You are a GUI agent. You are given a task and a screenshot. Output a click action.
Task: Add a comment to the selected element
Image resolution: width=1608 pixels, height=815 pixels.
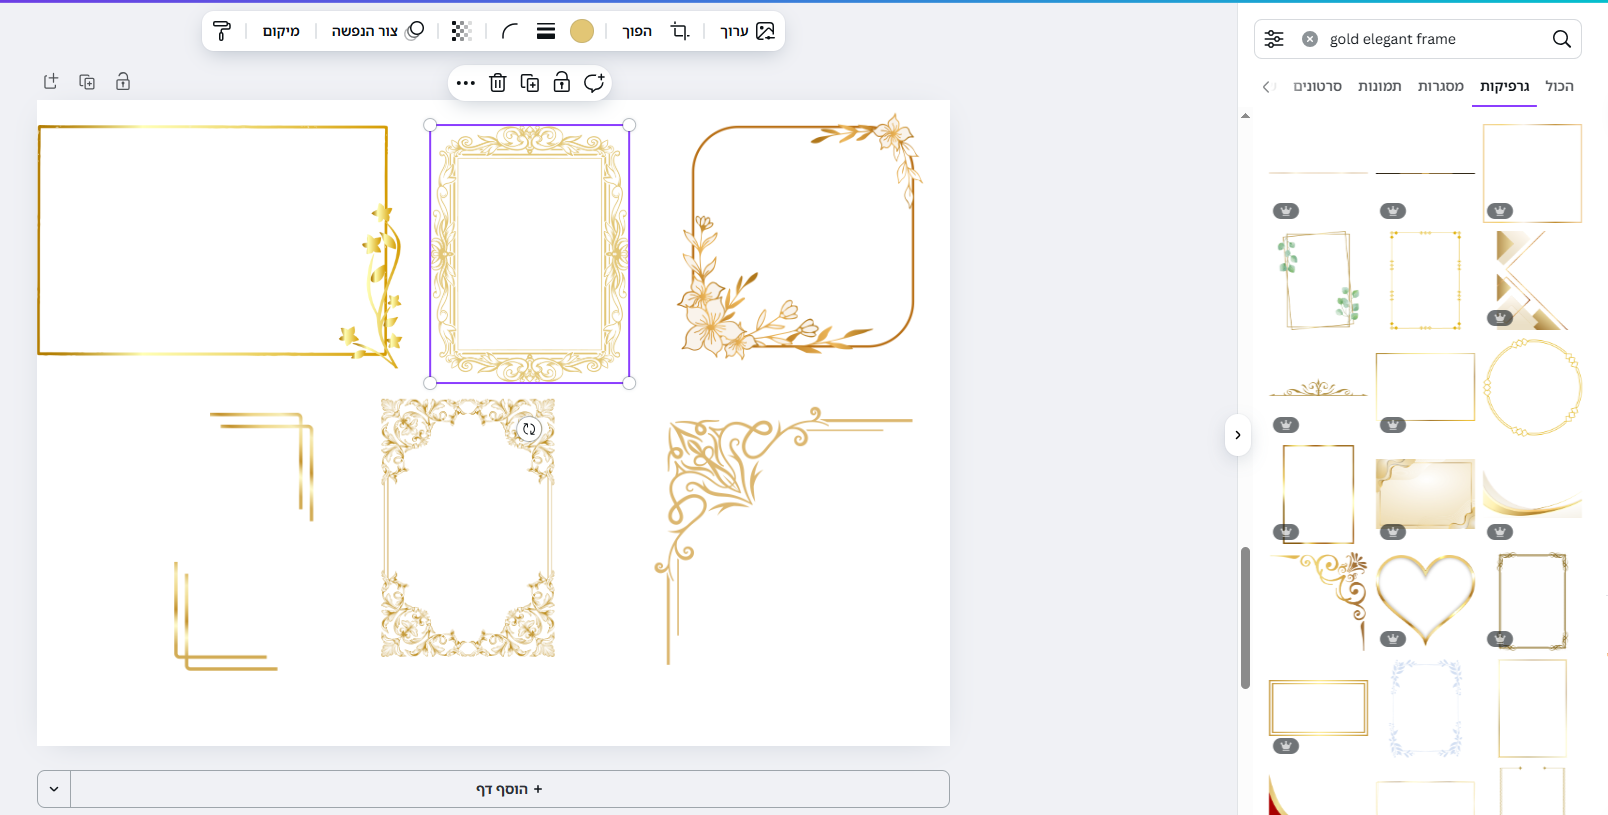[594, 83]
